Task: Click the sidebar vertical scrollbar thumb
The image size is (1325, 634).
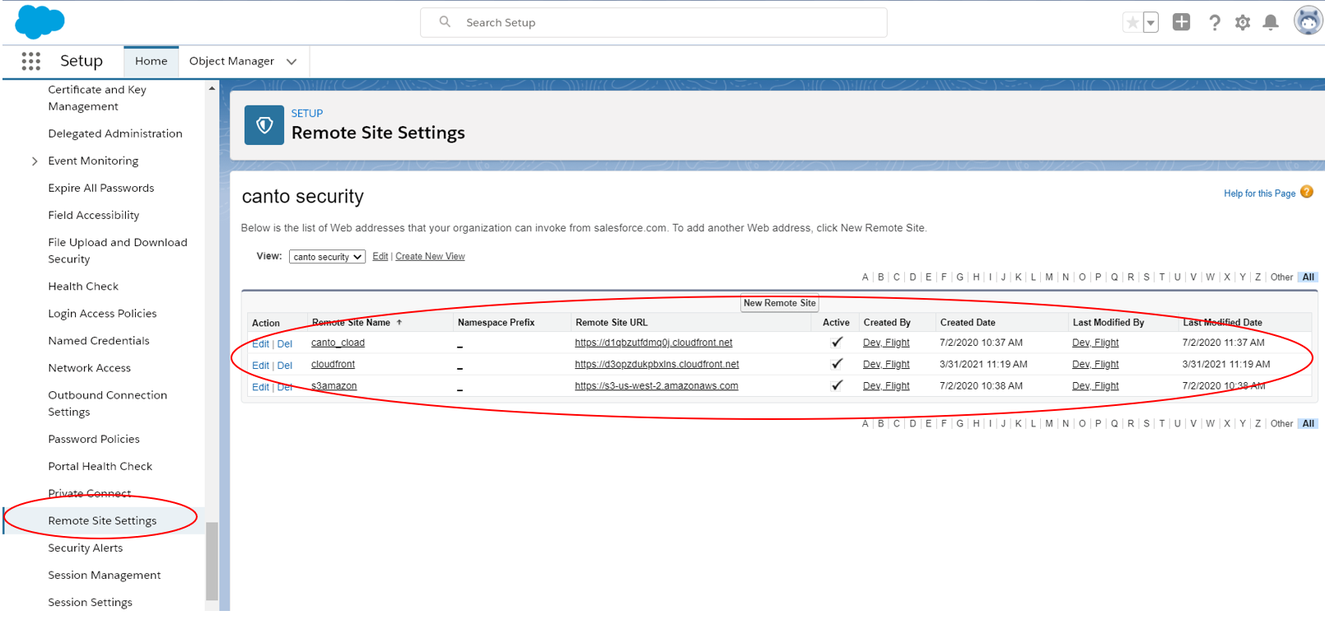Action: coord(212,562)
